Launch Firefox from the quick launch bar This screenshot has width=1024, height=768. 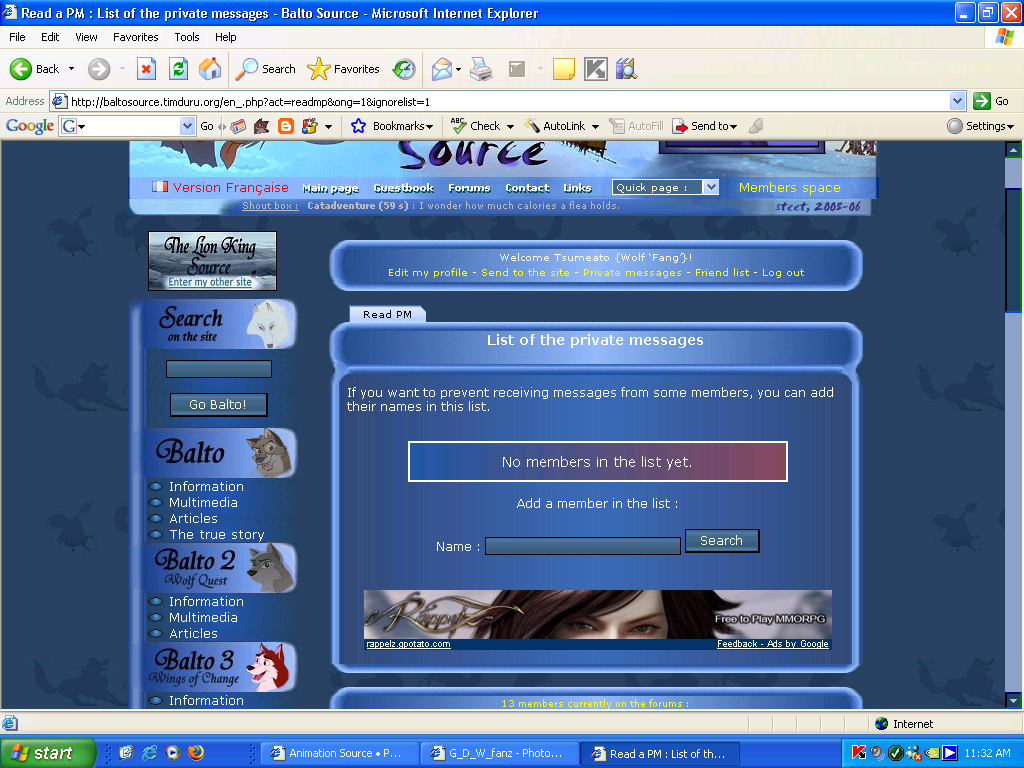pos(195,753)
